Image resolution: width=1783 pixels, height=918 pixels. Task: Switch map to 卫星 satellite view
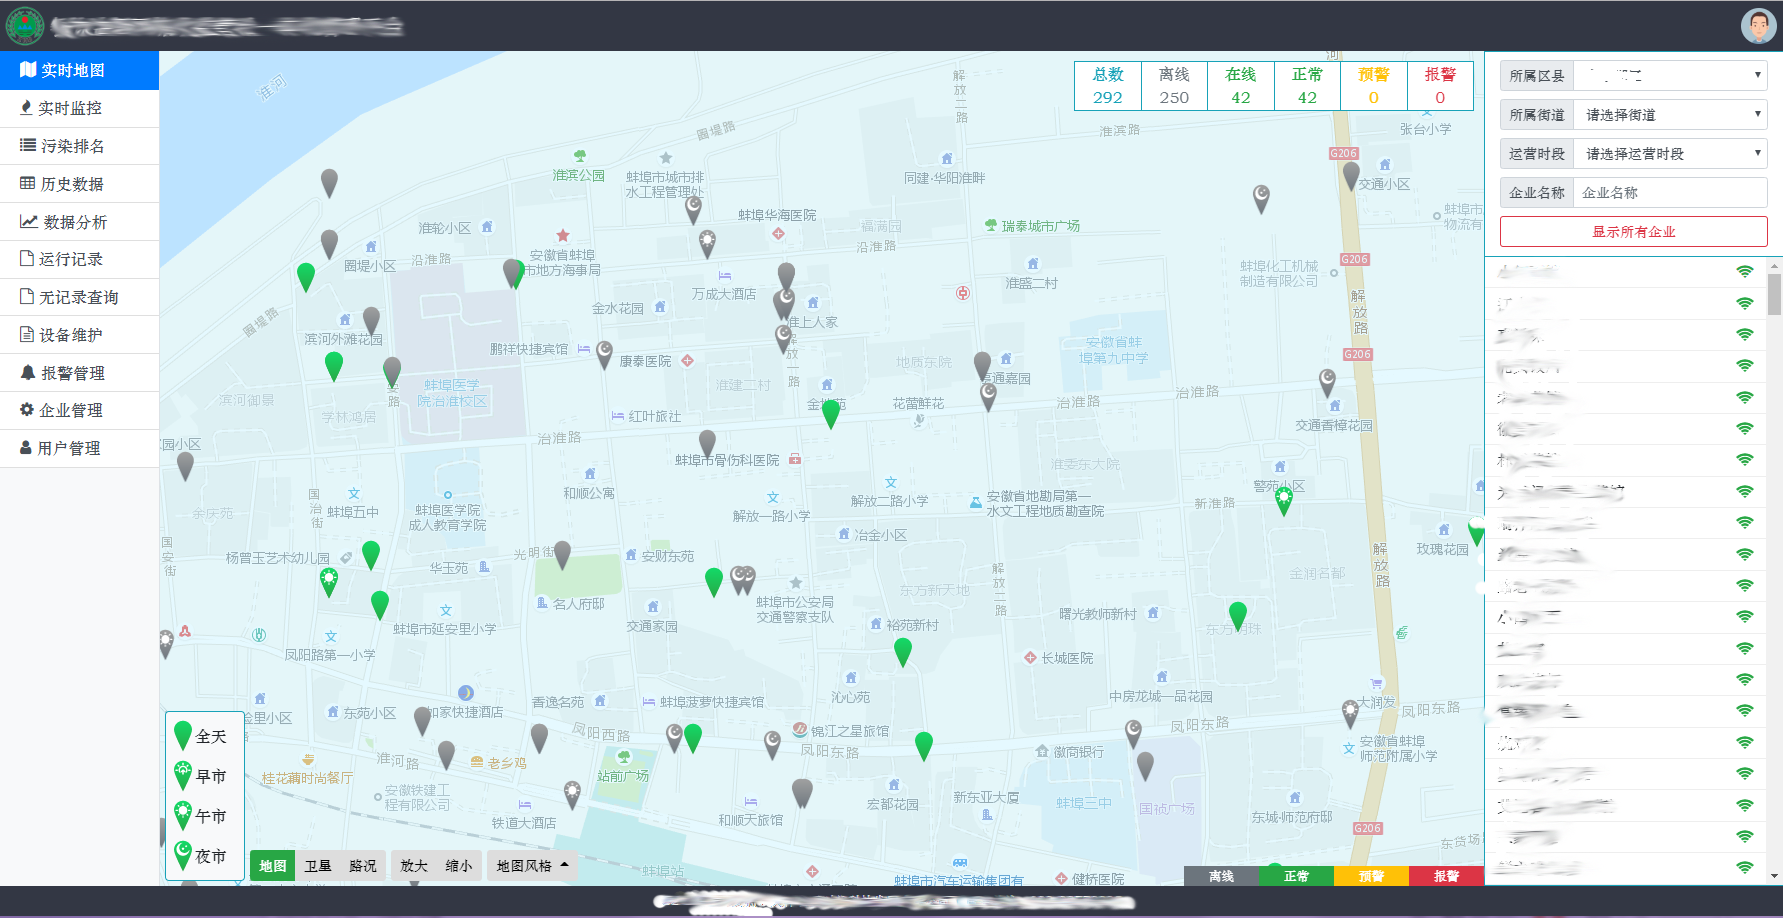point(318,866)
